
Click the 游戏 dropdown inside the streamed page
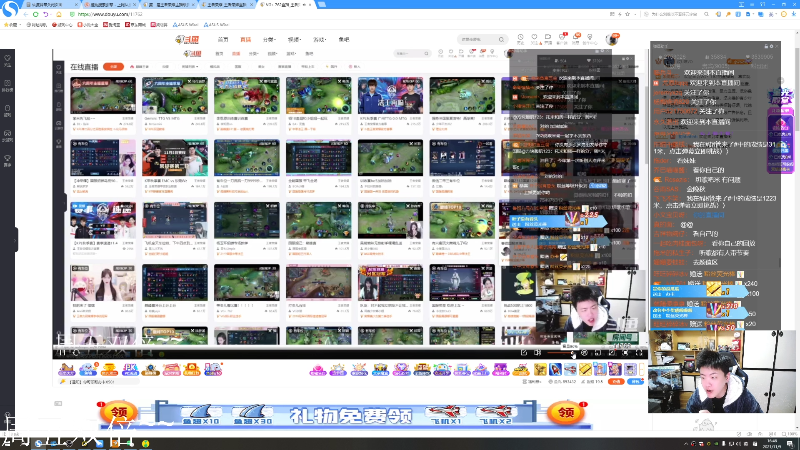coord(291,54)
